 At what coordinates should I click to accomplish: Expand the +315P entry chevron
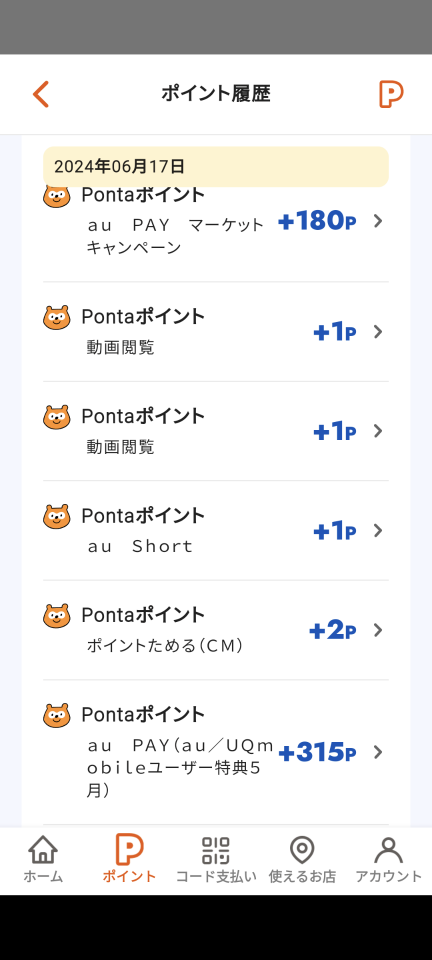(x=378, y=752)
